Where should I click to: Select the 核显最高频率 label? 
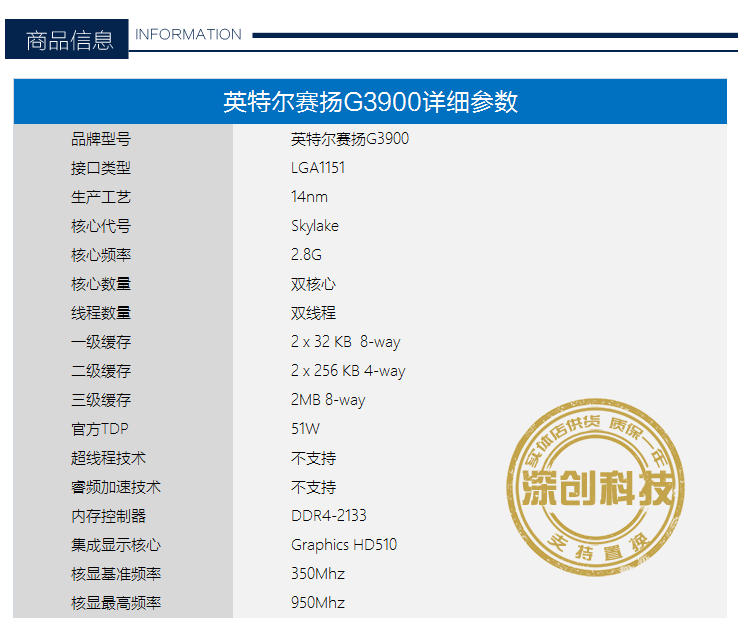point(116,603)
